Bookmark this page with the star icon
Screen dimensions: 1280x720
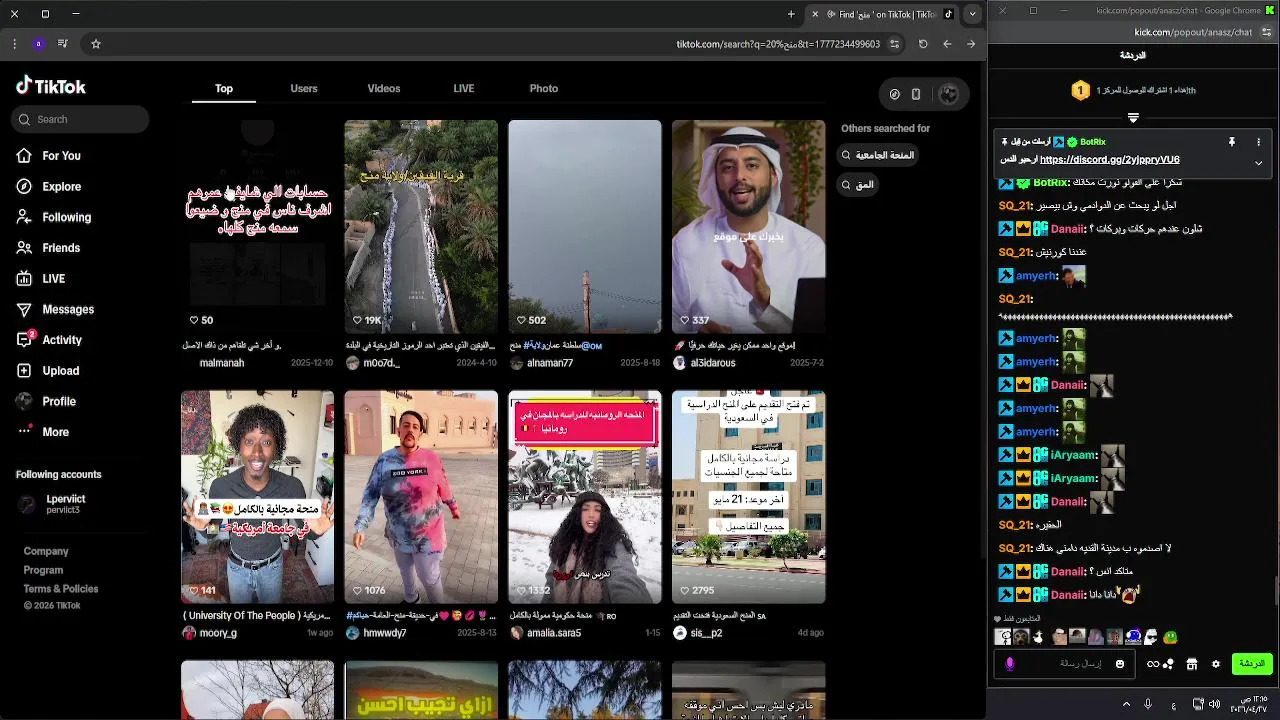click(96, 44)
